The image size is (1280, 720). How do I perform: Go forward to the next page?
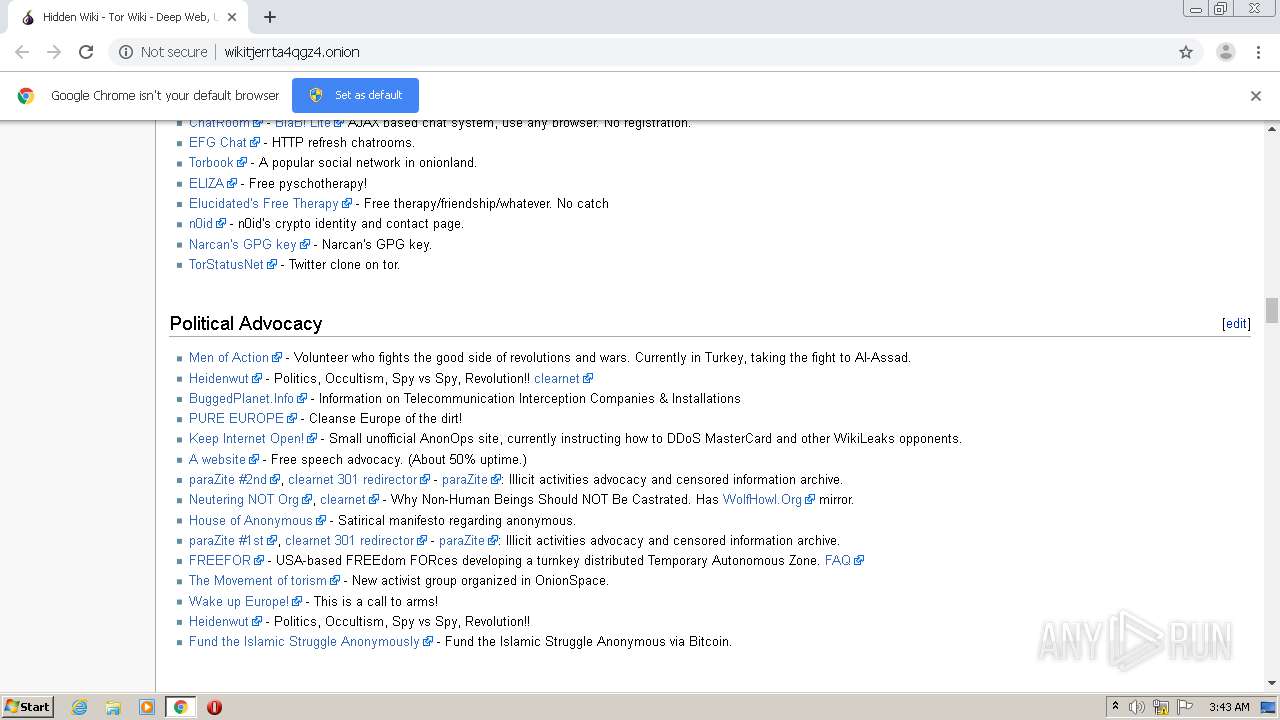[x=54, y=52]
